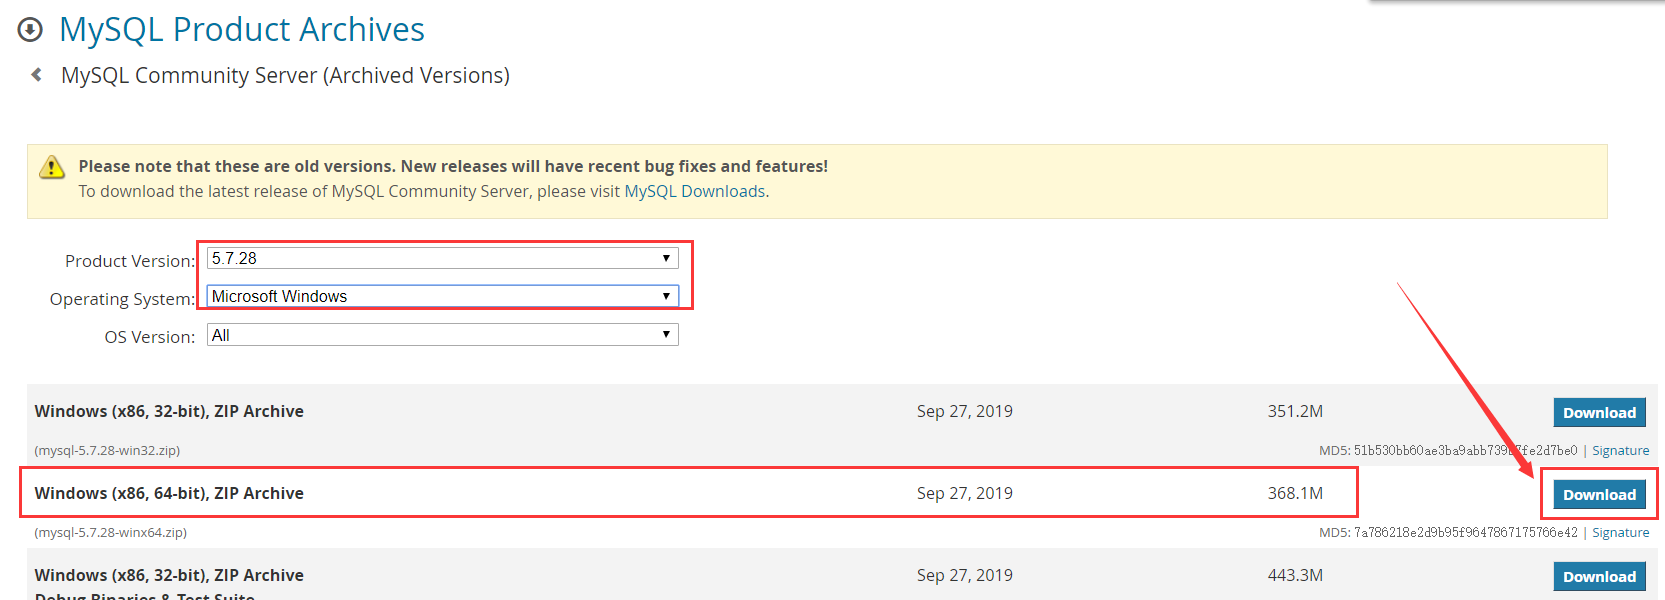
Task: Download the Windows 64-bit ZIP Archive
Action: (1599, 494)
